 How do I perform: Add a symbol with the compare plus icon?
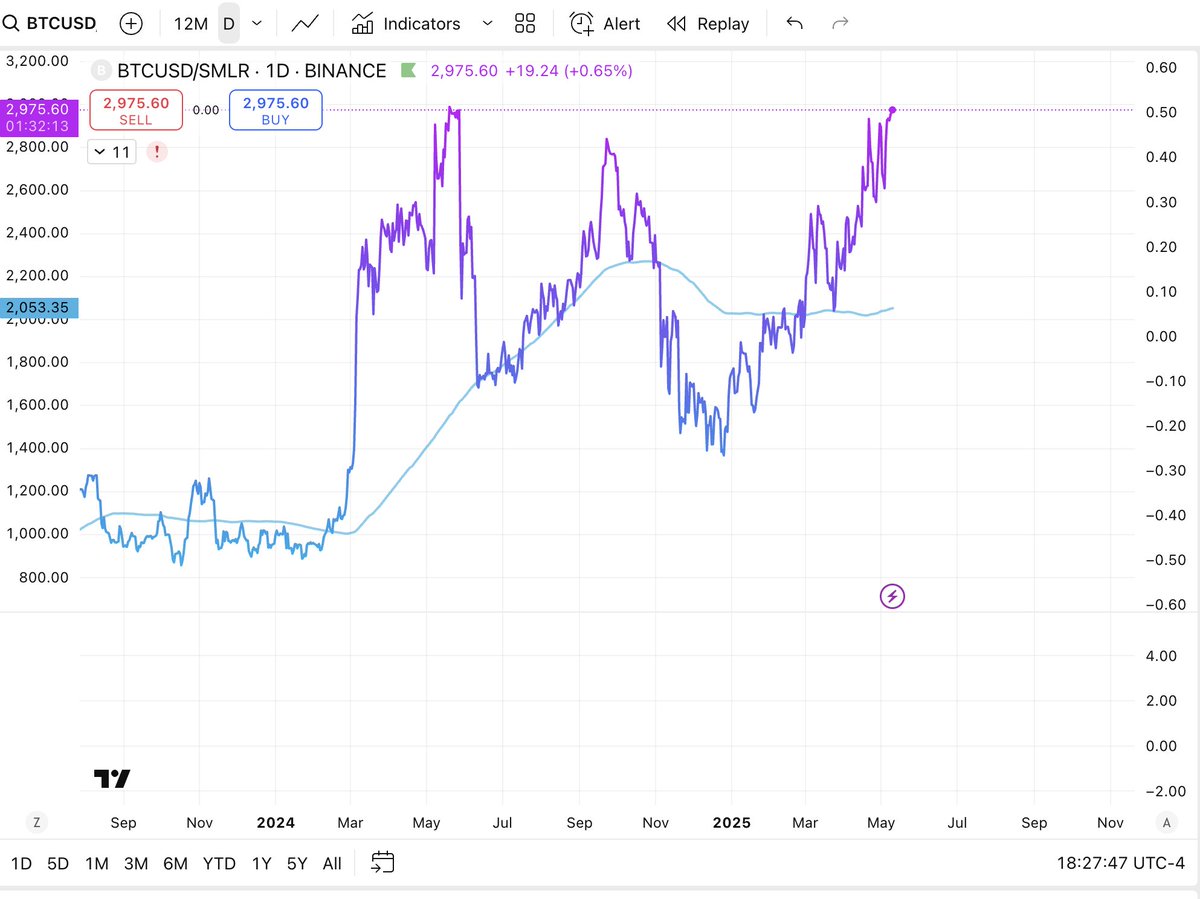pos(131,23)
